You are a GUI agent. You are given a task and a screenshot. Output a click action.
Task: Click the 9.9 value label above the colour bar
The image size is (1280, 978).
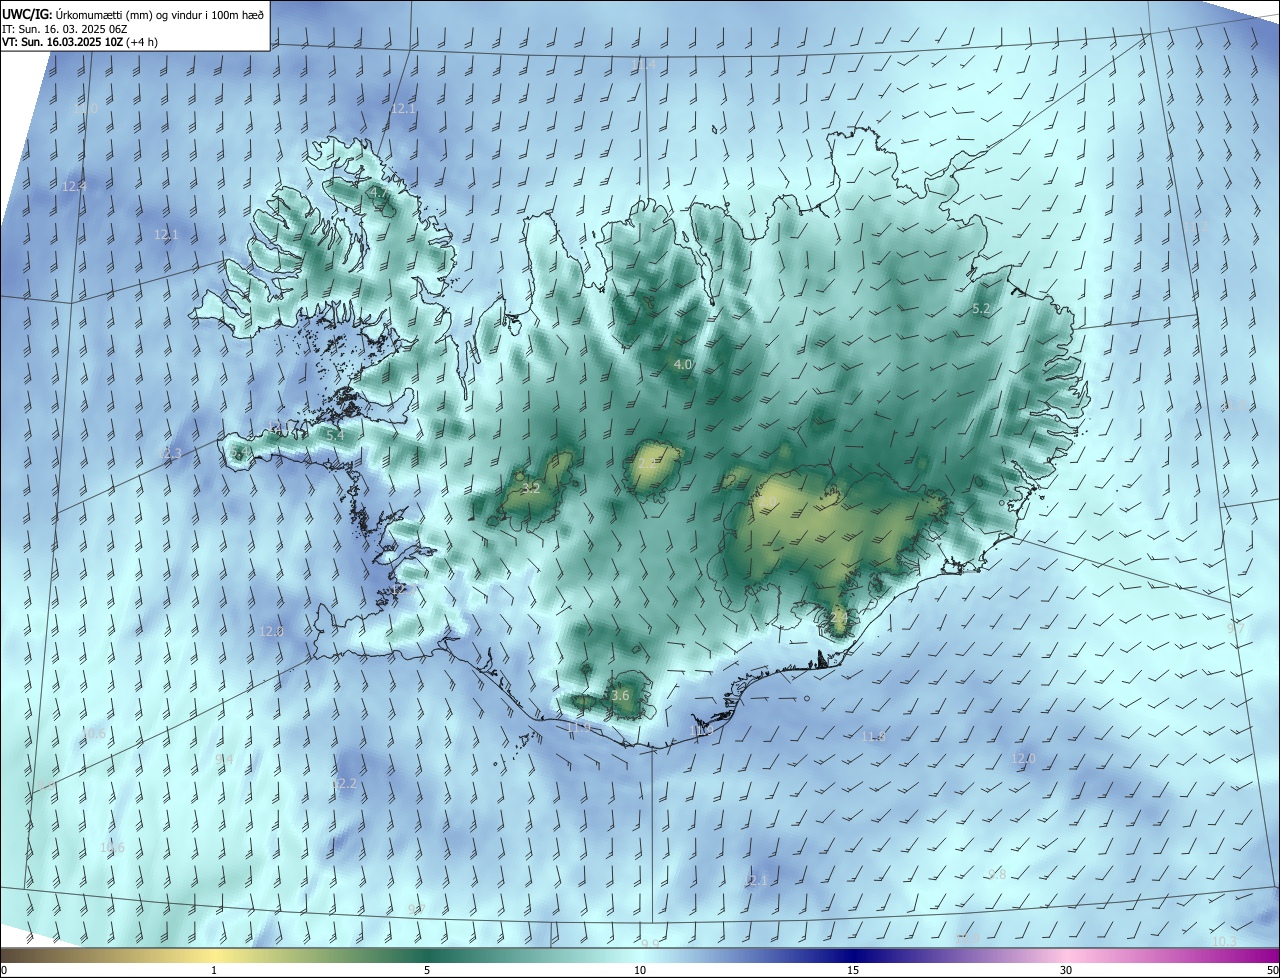650,944
